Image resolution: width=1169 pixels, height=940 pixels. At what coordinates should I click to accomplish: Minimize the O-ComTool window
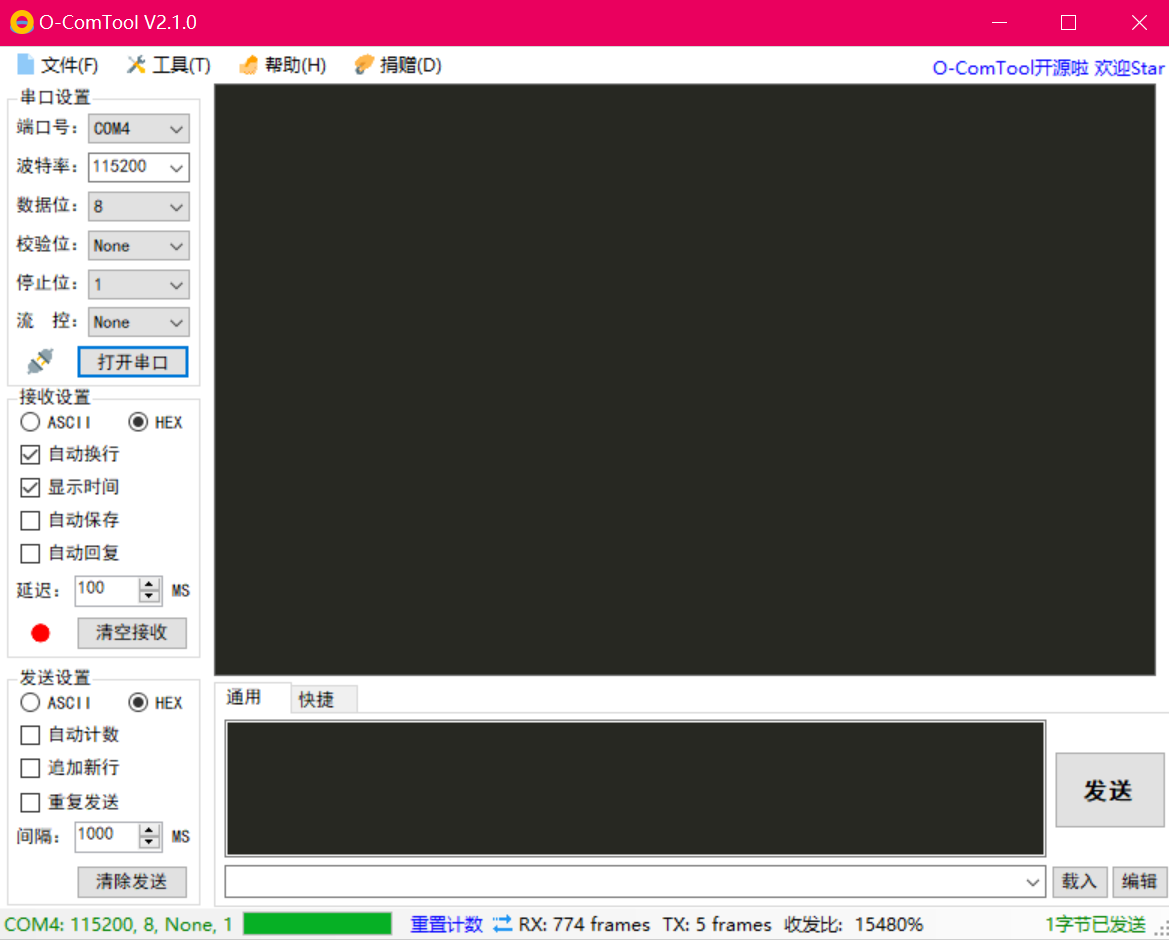pos(1000,22)
